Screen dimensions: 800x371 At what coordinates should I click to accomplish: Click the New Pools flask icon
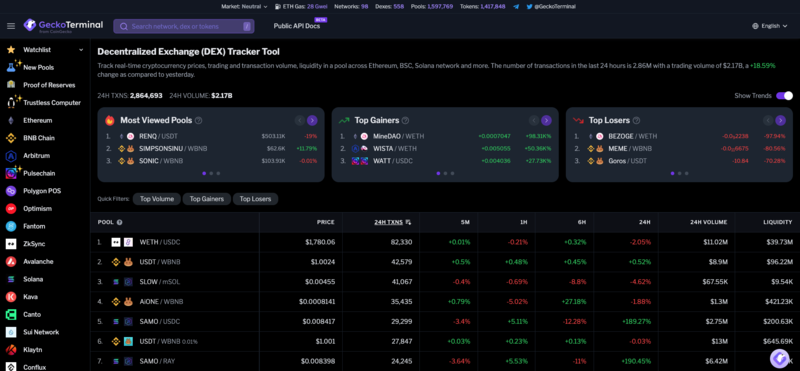[11, 67]
